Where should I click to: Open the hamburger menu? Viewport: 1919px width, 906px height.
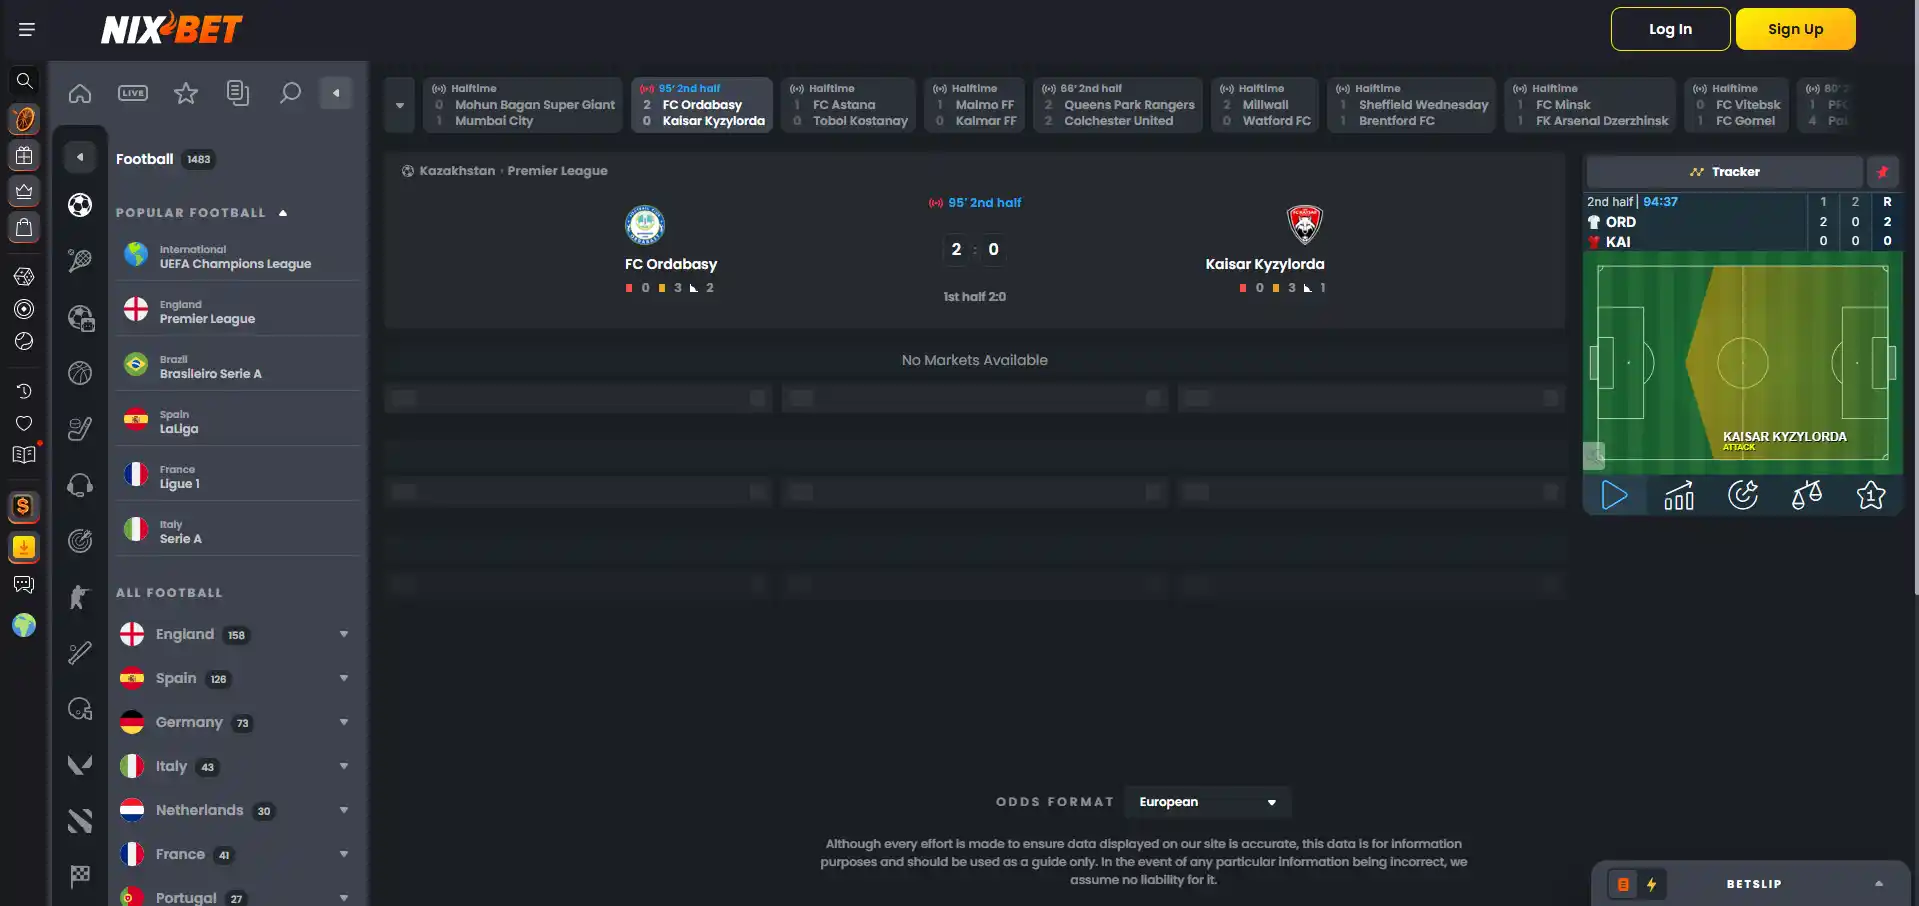pos(27,29)
